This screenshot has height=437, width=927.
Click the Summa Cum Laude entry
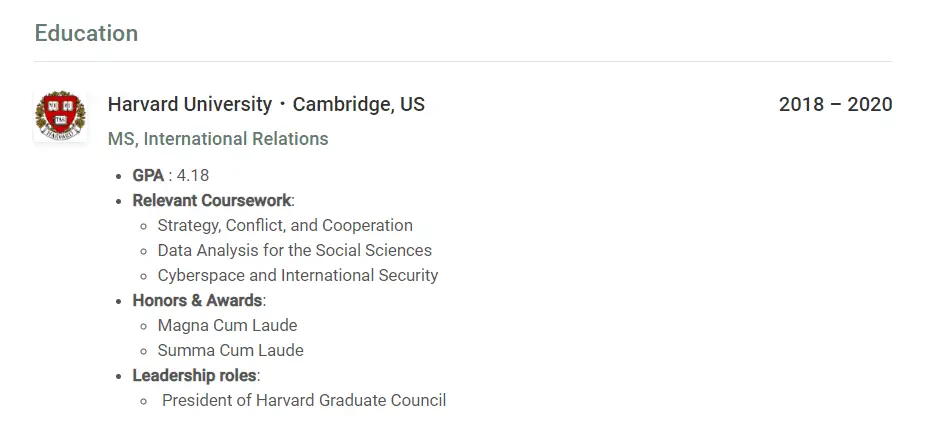pos(231,351)
